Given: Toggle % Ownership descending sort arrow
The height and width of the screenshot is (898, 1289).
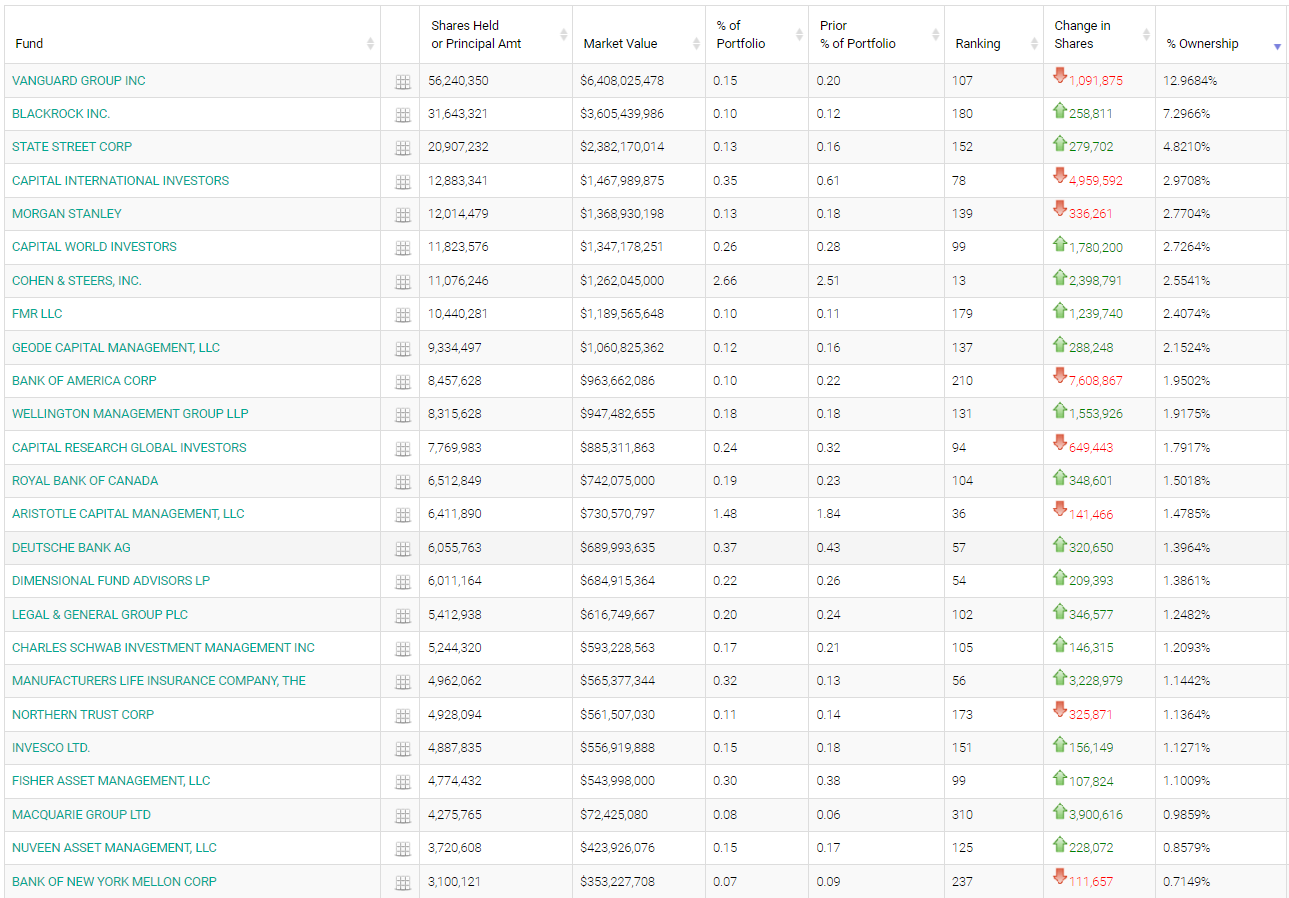Looking at the screenshot, I should point(1277,47).
